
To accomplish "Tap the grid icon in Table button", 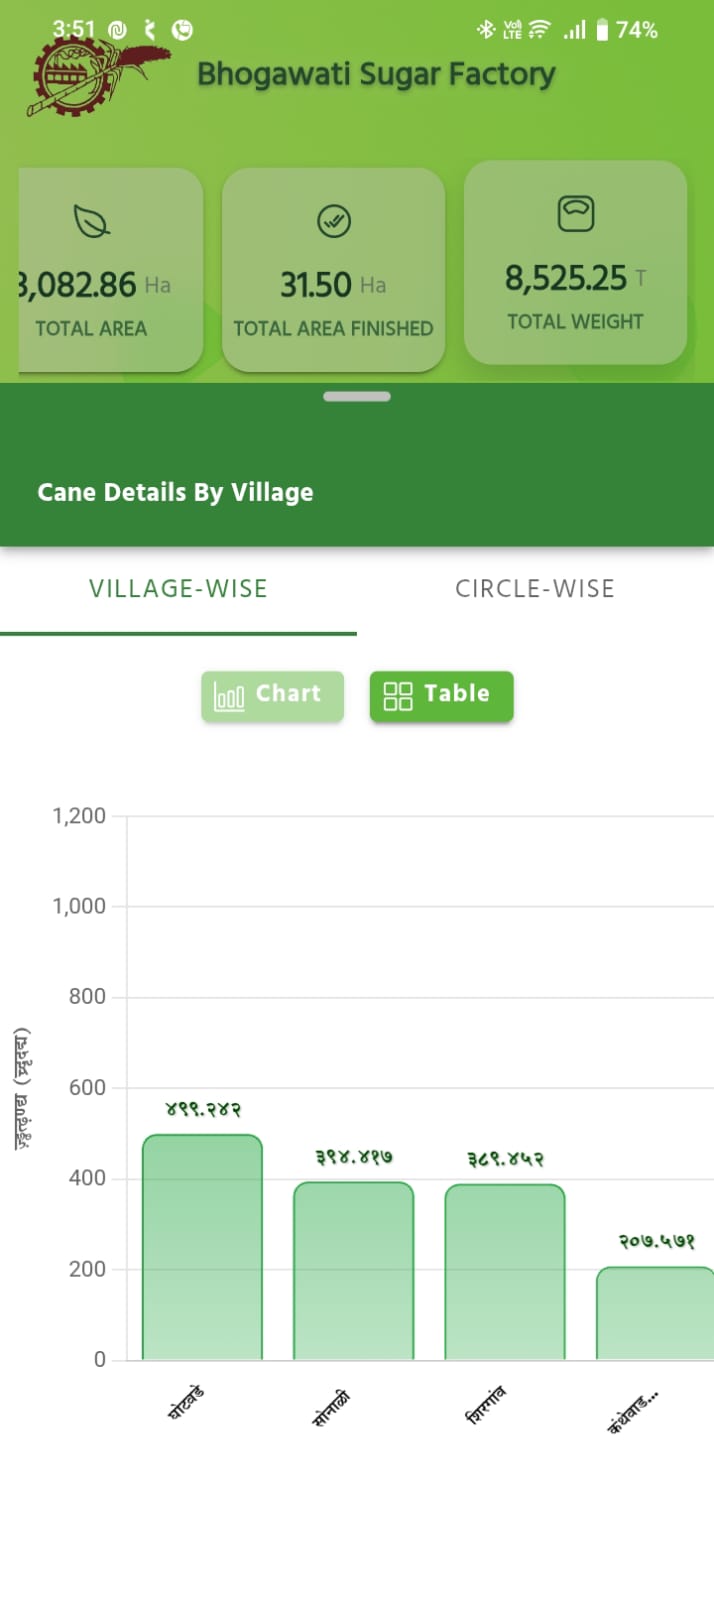I will [398, 696].
